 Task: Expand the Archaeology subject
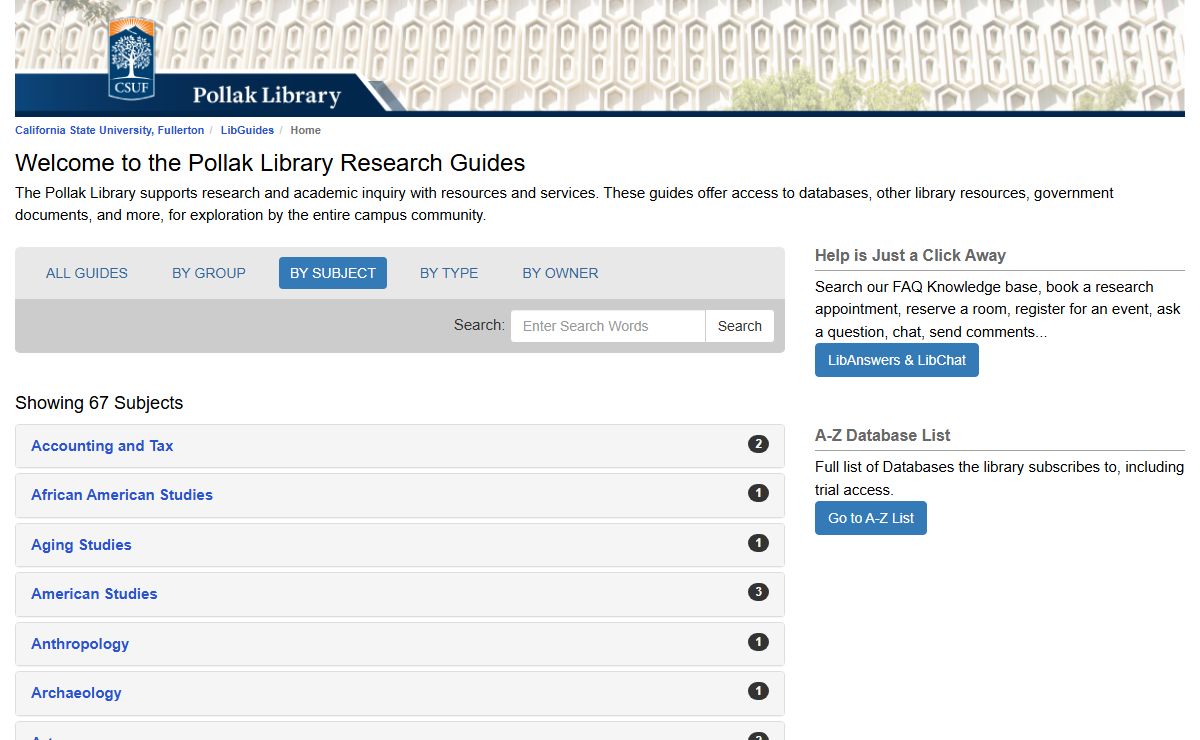click(76, 693)
